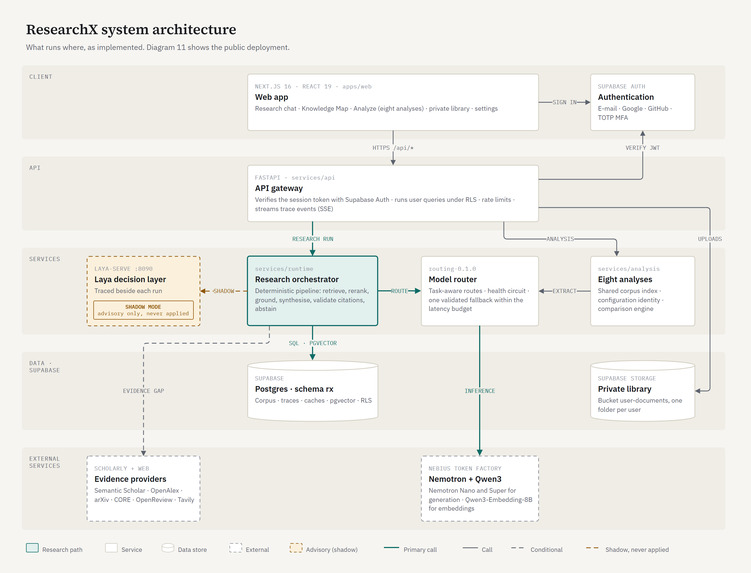Viewport: 751px width, 573px height.
Task: Click the NEBIUS TOKEN FACTORY caption
Action: click(x=465, y=469)
